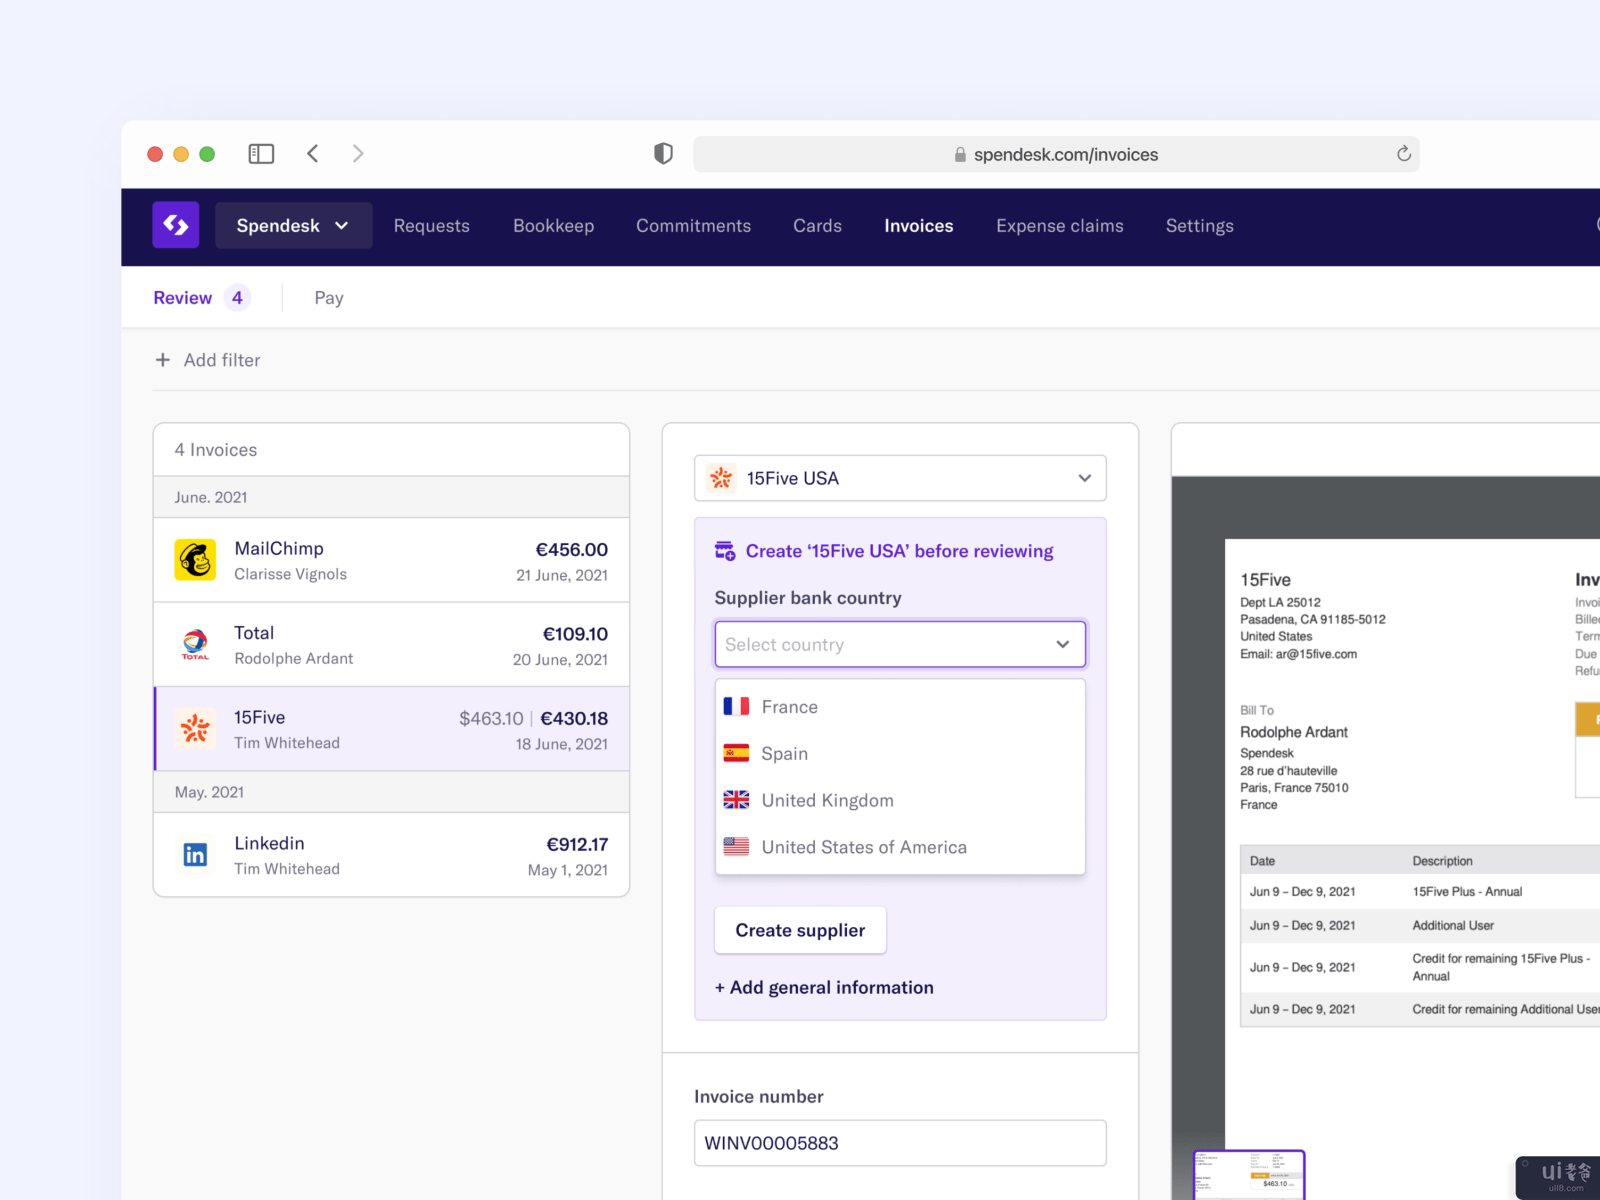1600x1200 pixels.
Task: Click the United States flag icon
Action: tap(736, 846)
